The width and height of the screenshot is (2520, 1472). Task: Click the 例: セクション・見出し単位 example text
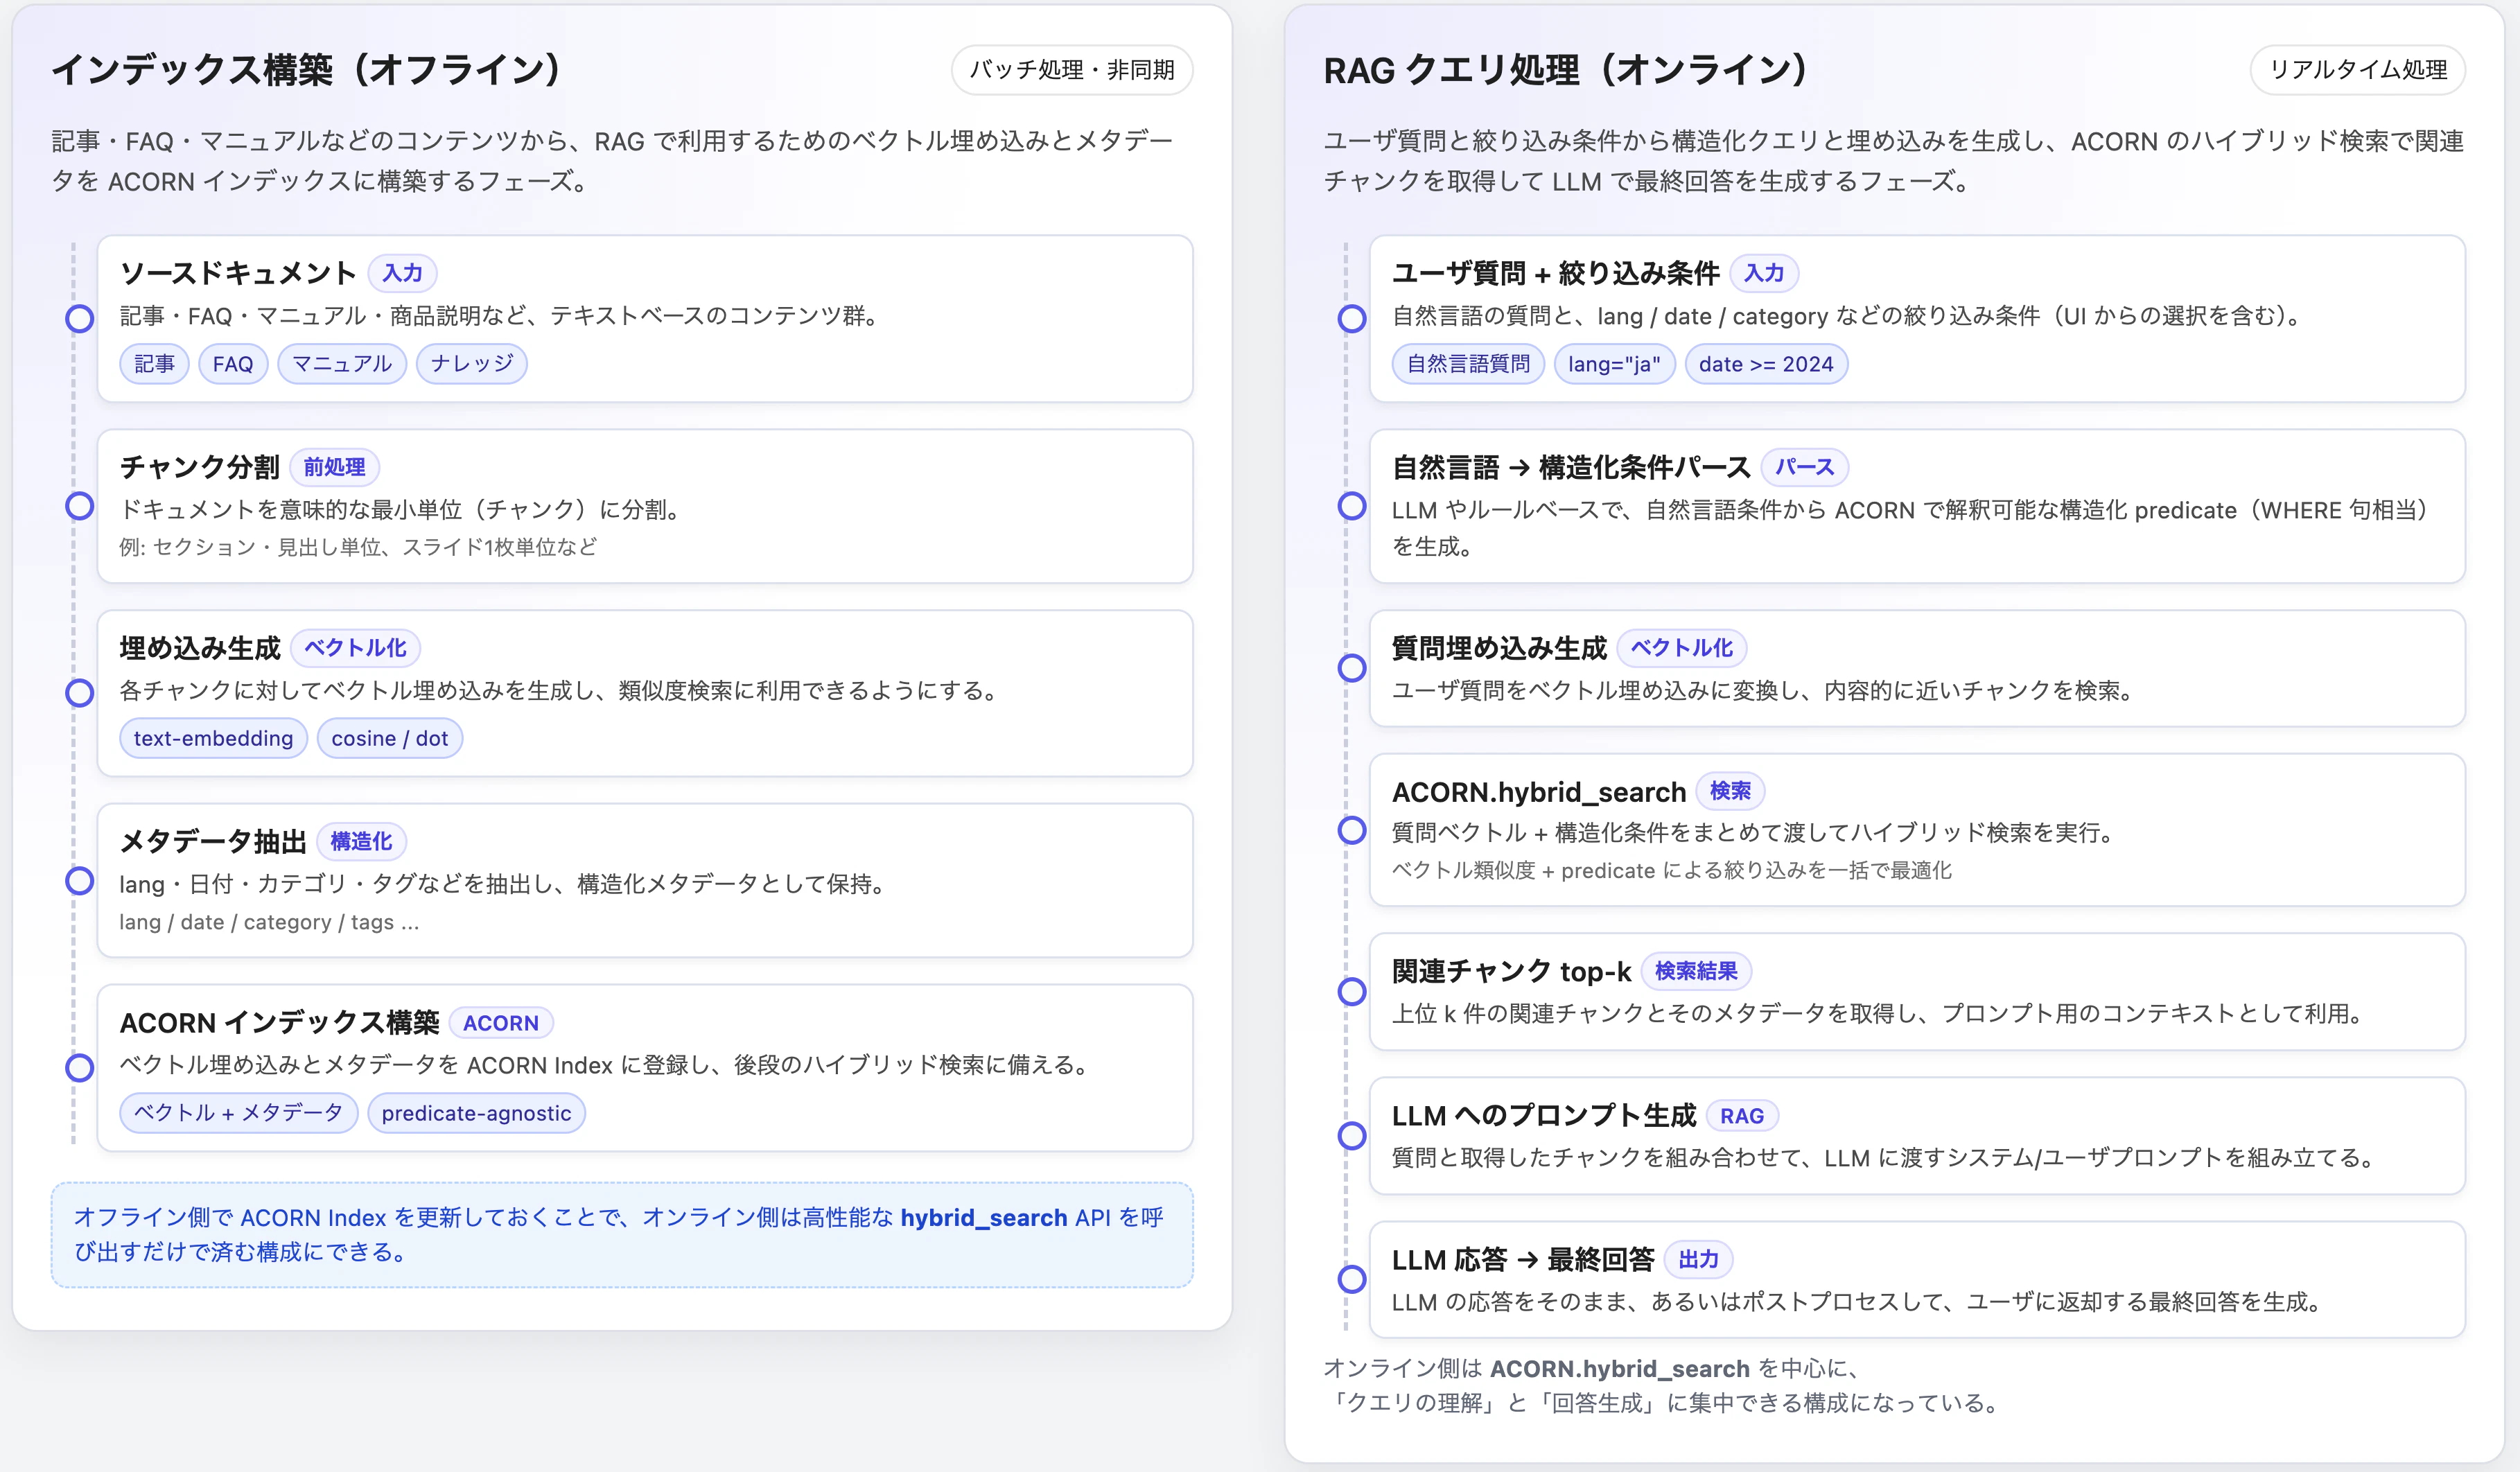tap(358, 547)
